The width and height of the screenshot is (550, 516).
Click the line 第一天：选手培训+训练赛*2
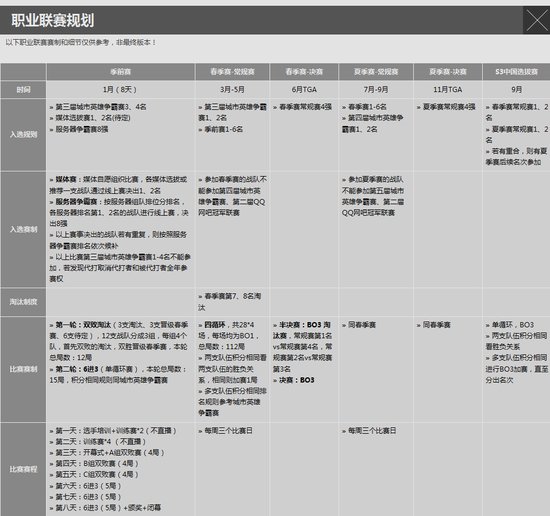coord(113,431)
